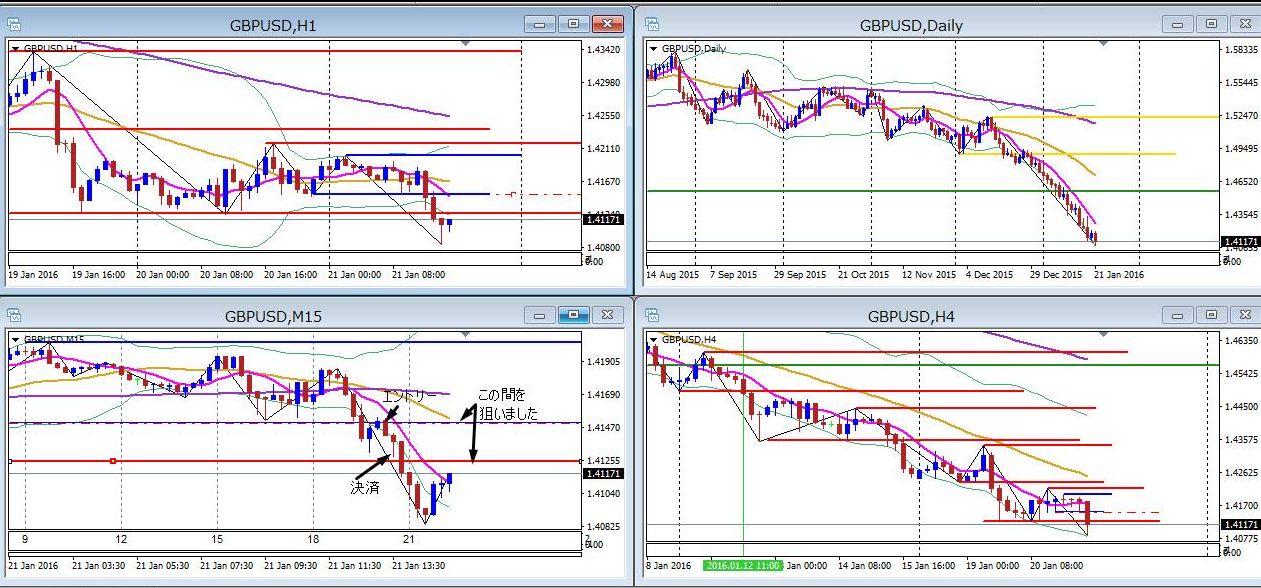This screenshot has height=588, width=1261.
Task: Click the green 2016.01.12 11:00 date marker
Action: (x=743, y=564)
